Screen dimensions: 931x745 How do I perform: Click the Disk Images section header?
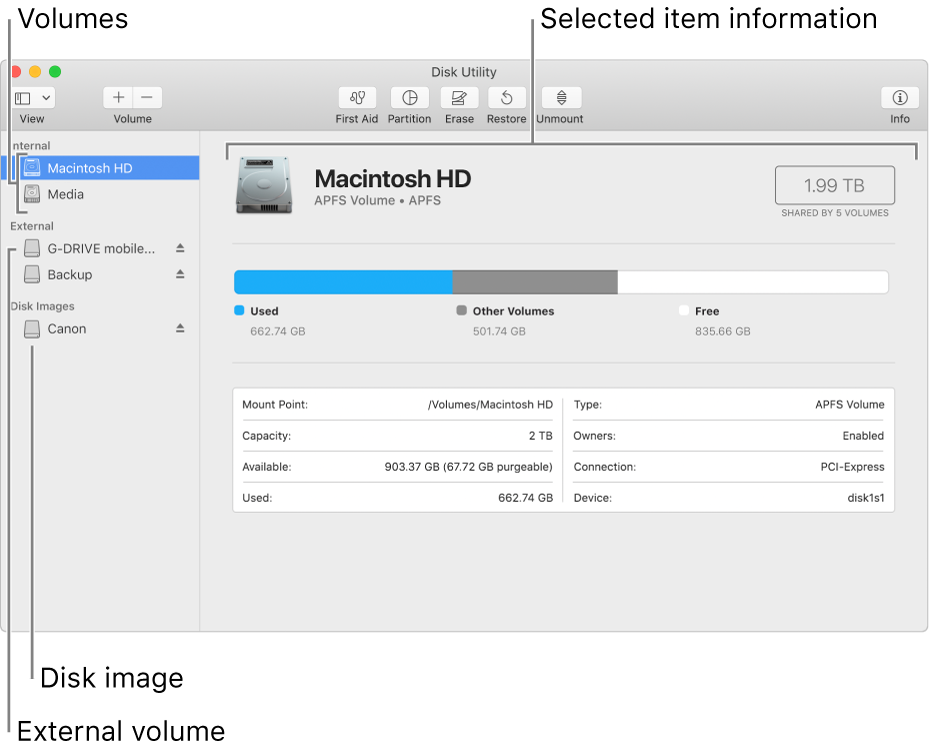pos(42,306)
